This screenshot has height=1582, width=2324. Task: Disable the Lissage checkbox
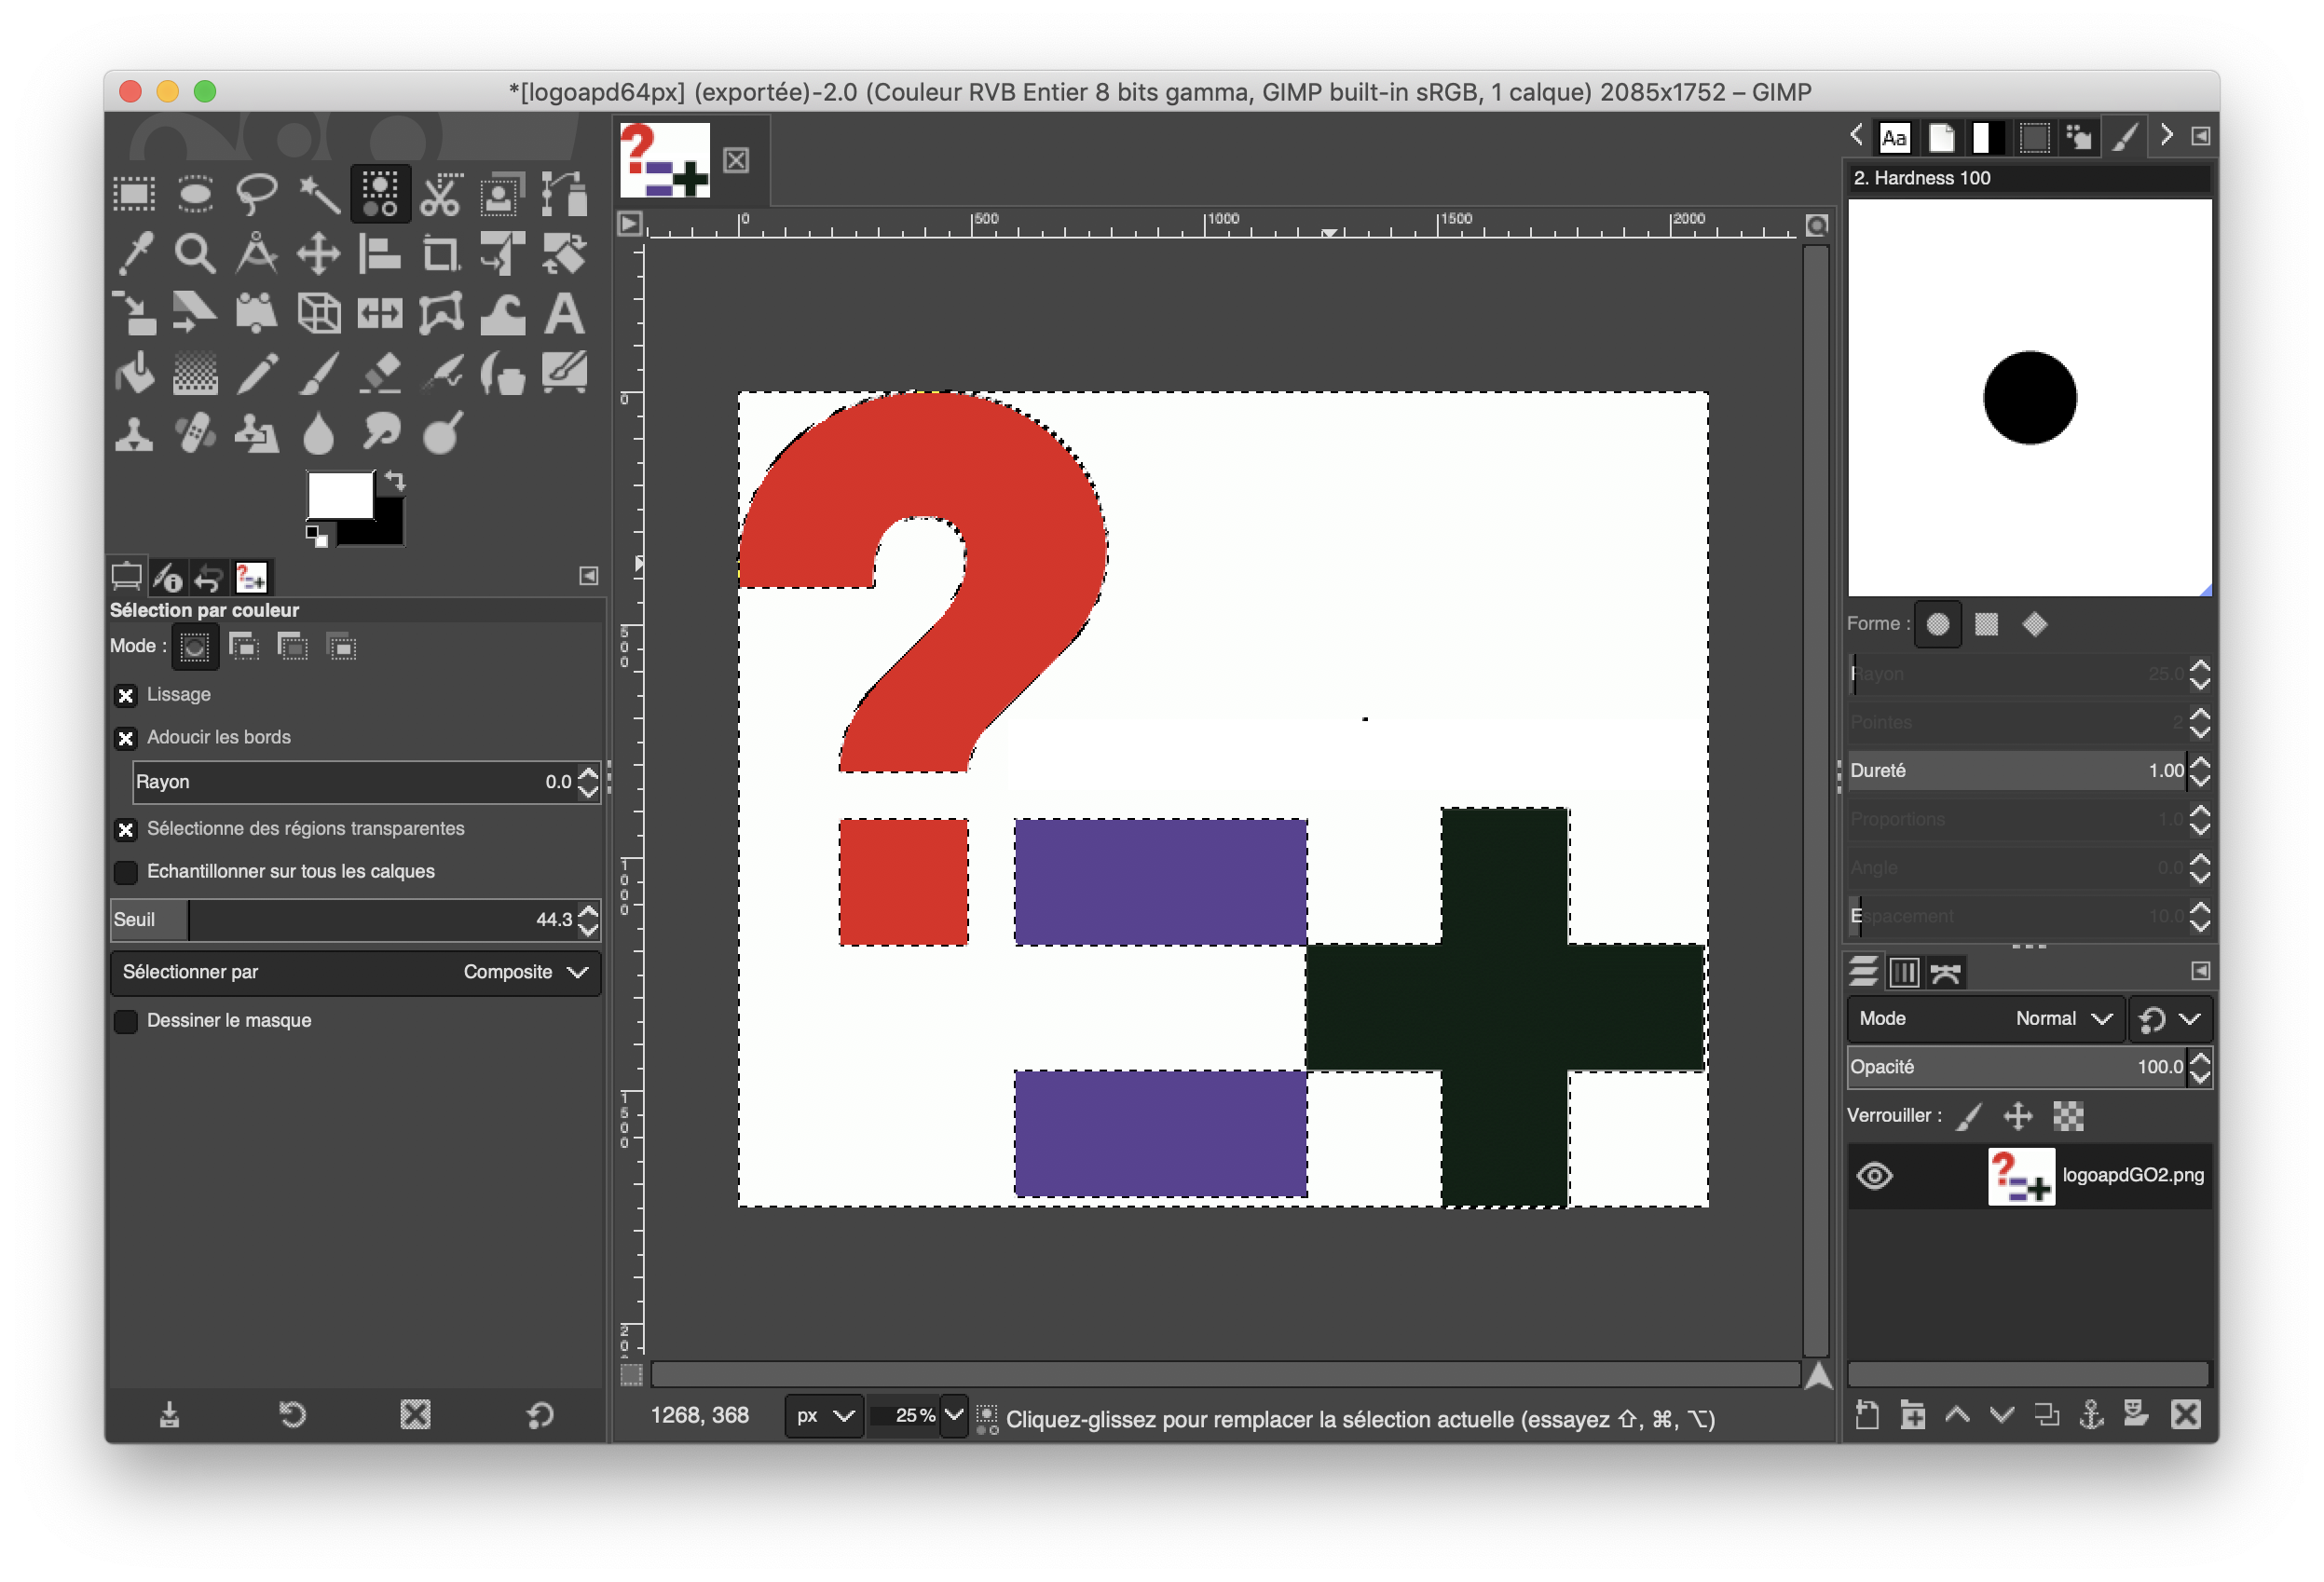click(x=126, y=695)
